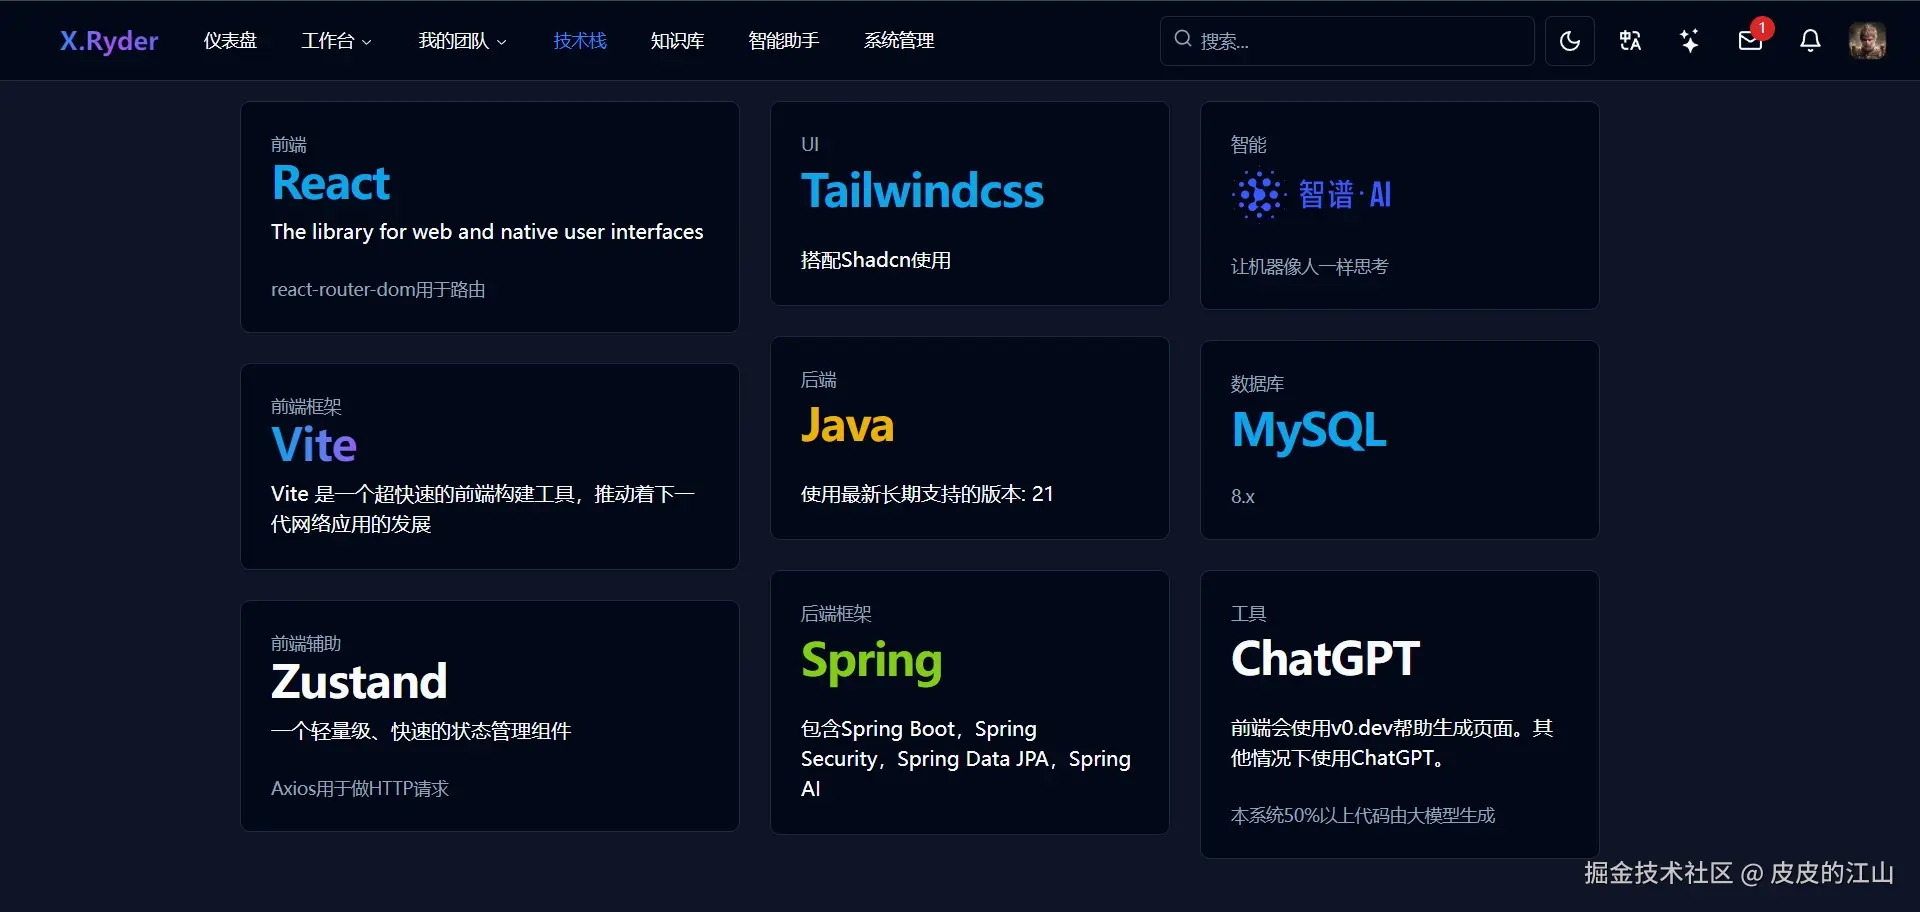Screen dimensions: 1920x912
Task: Click the text '让机器像人一样思考'
Action: pos(1309,267)
